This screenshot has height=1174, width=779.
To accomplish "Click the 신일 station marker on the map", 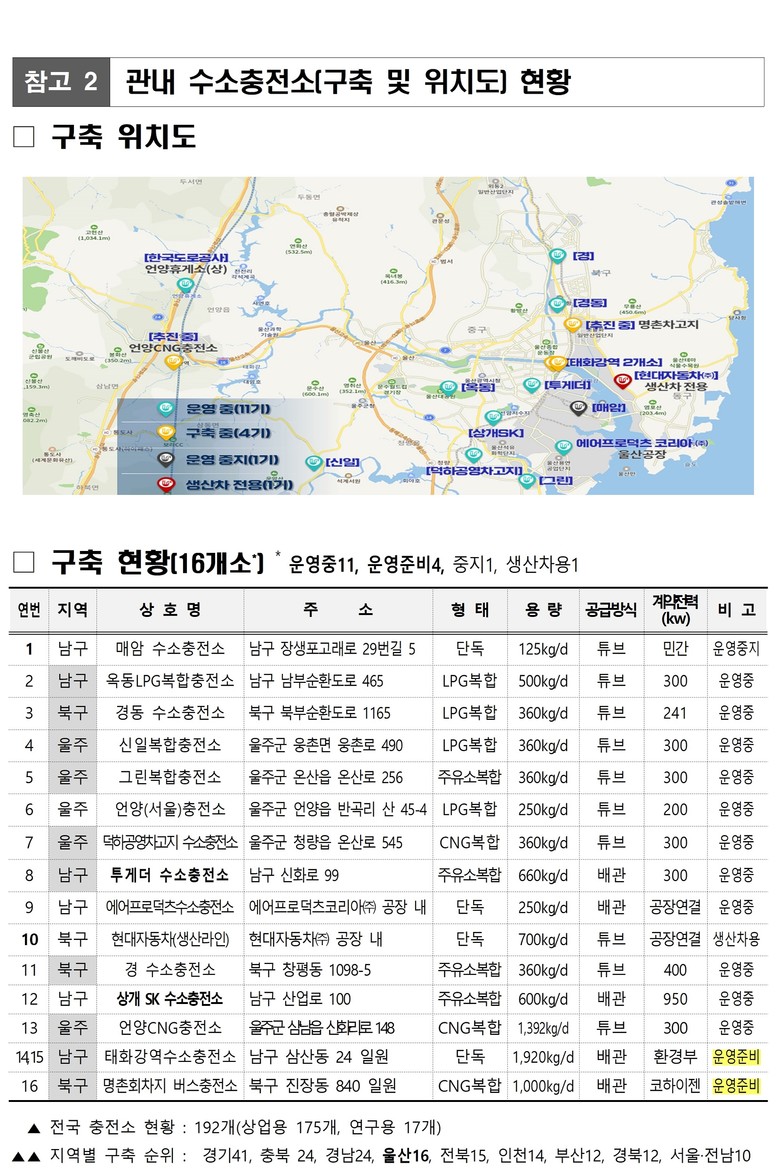I will (313, 461).
